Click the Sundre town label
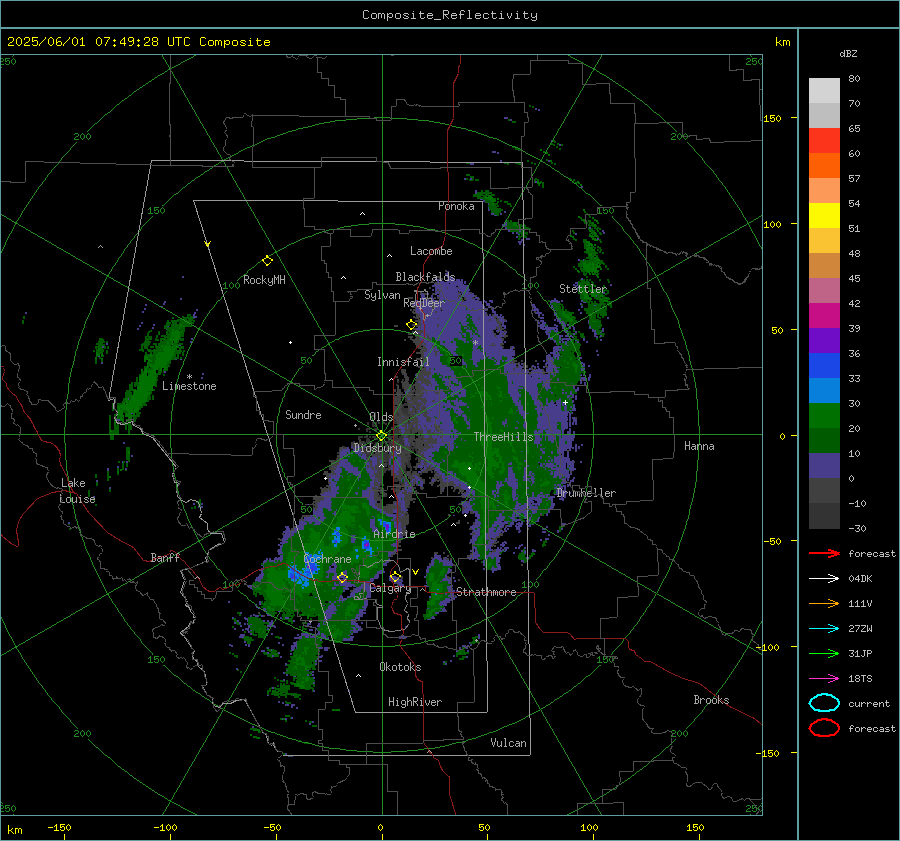Viewport: 900px width, 841px height. pyautogui.click(x=303, y=414)
